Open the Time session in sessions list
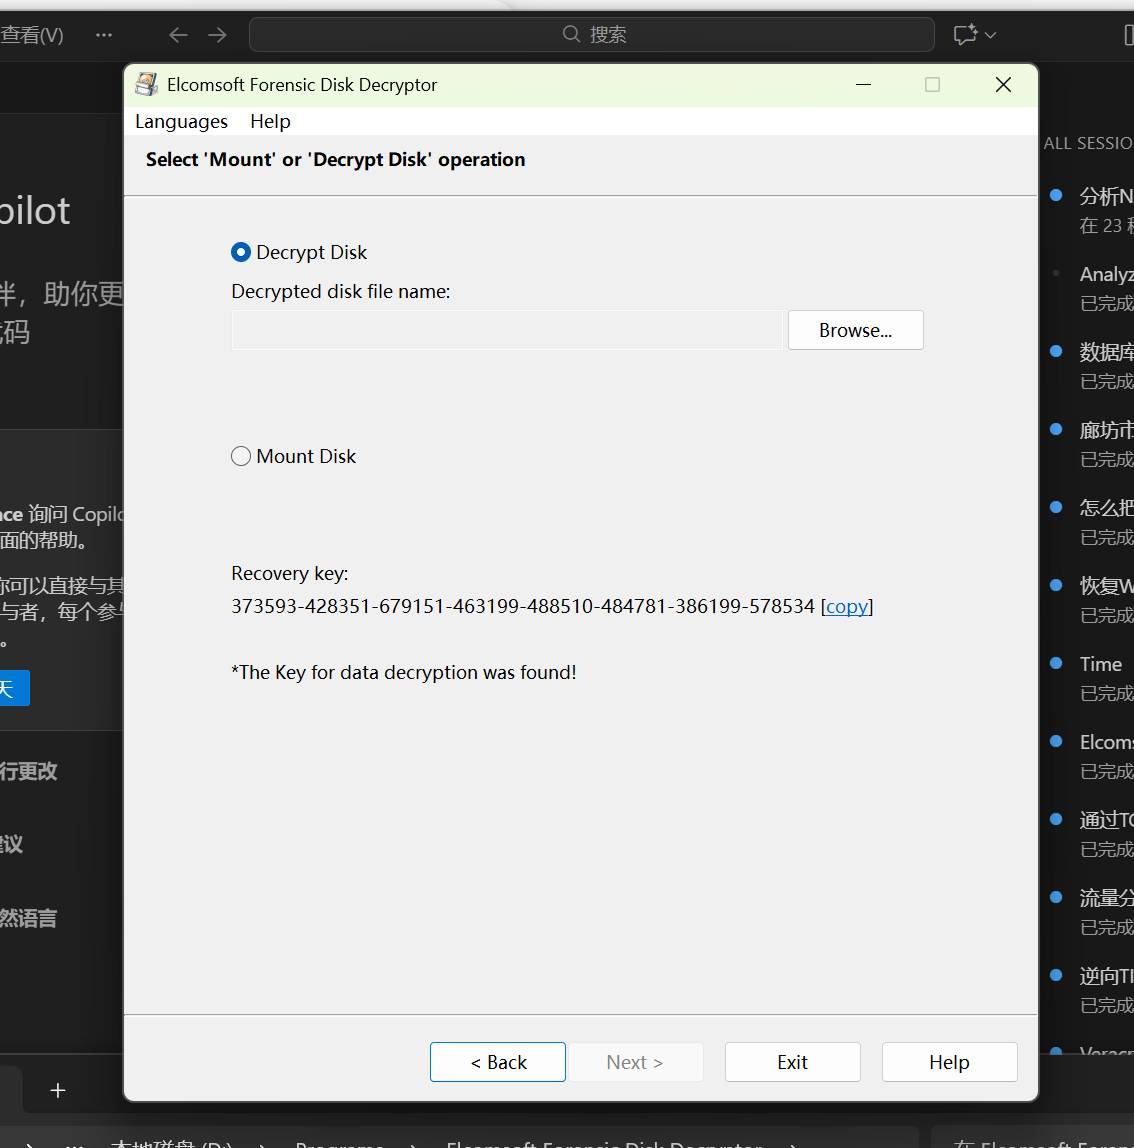The image size is (1134, 1148). [x=1090, y=678]
